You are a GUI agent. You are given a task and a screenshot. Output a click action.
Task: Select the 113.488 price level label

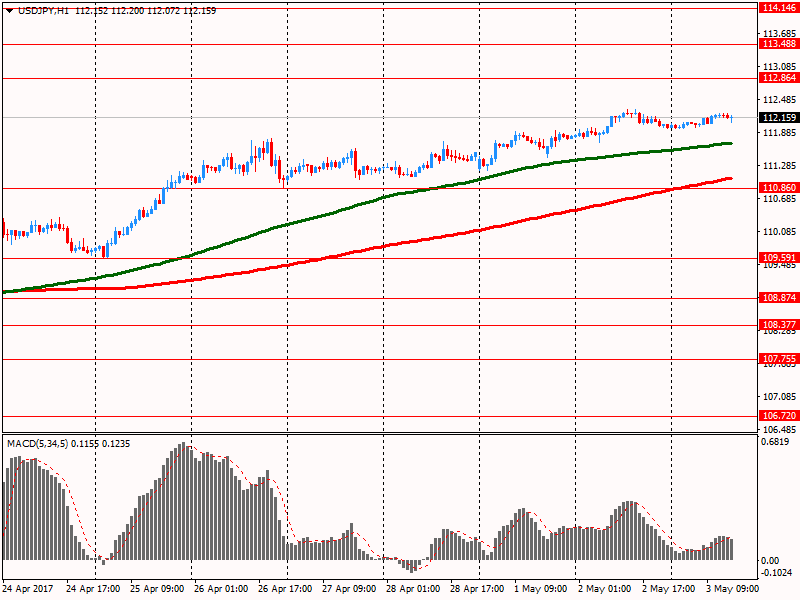(x=779, y=44)
